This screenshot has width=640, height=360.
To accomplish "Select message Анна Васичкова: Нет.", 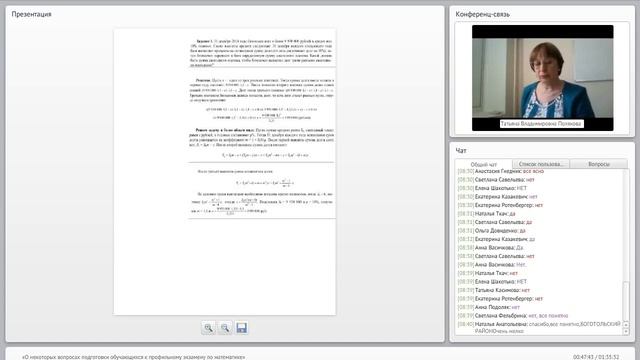I will coord(492,264).
